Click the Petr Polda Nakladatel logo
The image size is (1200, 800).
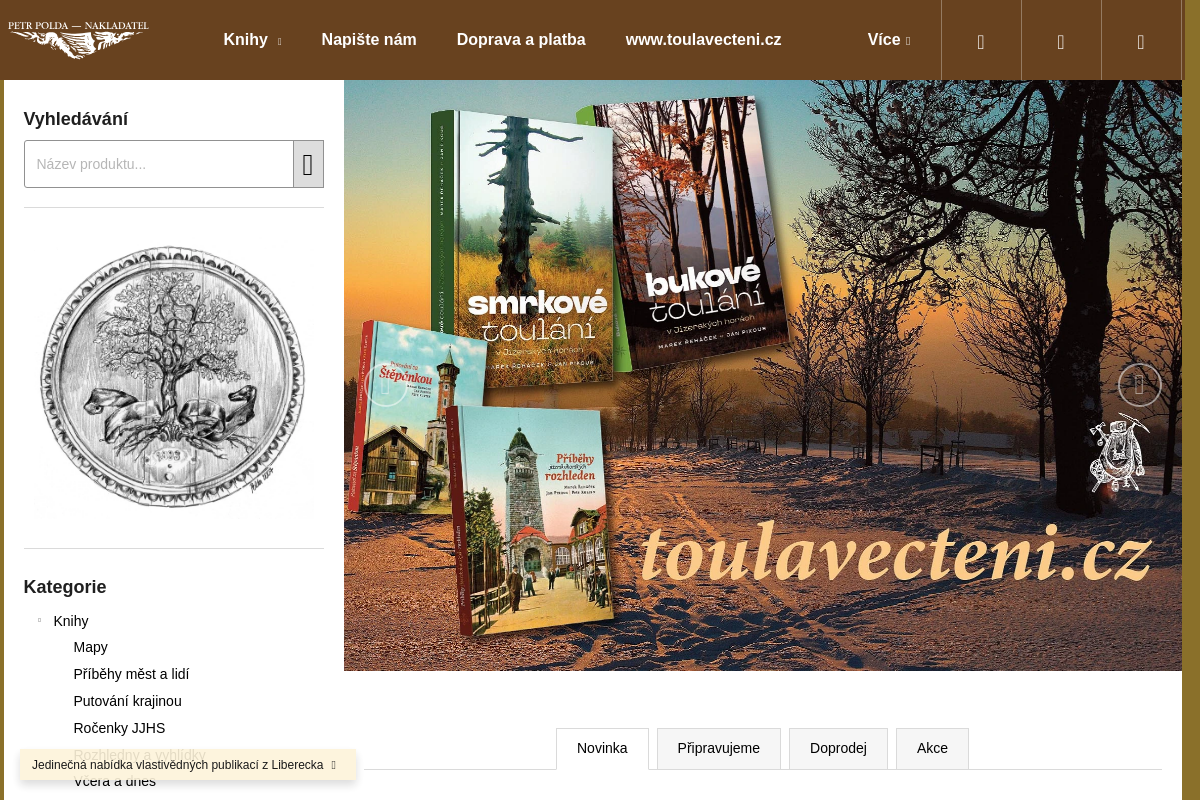pyautogui.click(x=78, y=40)
